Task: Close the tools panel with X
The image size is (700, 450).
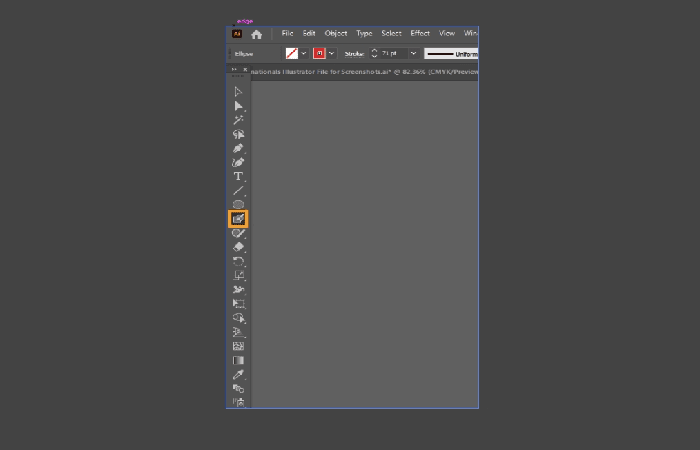Action: 245,69
